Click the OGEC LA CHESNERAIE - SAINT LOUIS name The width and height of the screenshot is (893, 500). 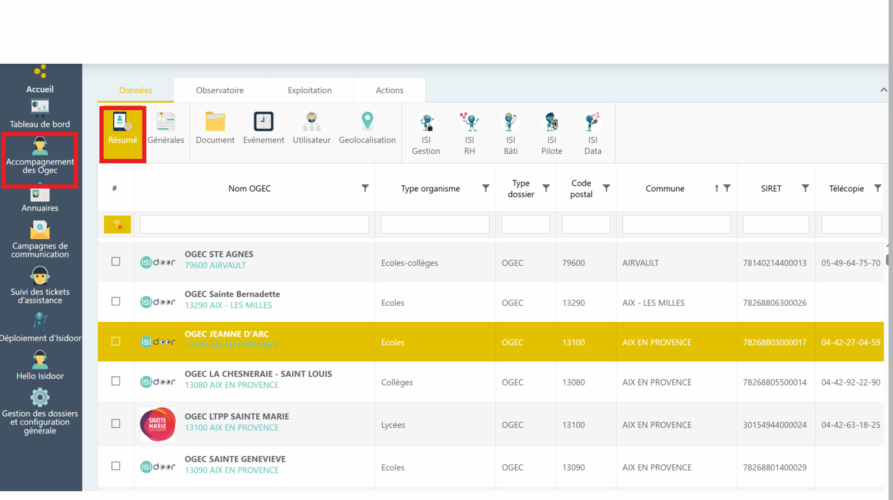click(x=258, y=374)
